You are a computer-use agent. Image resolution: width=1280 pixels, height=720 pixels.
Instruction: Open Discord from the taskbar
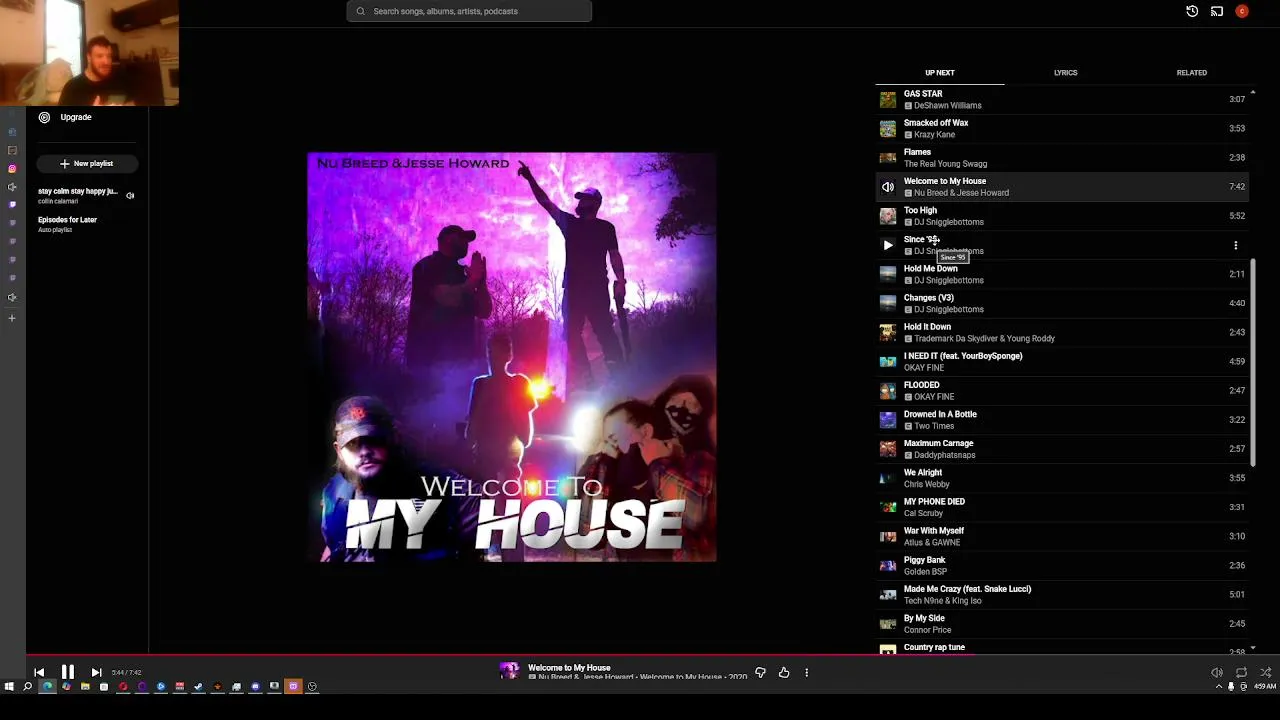coord(255,687)
